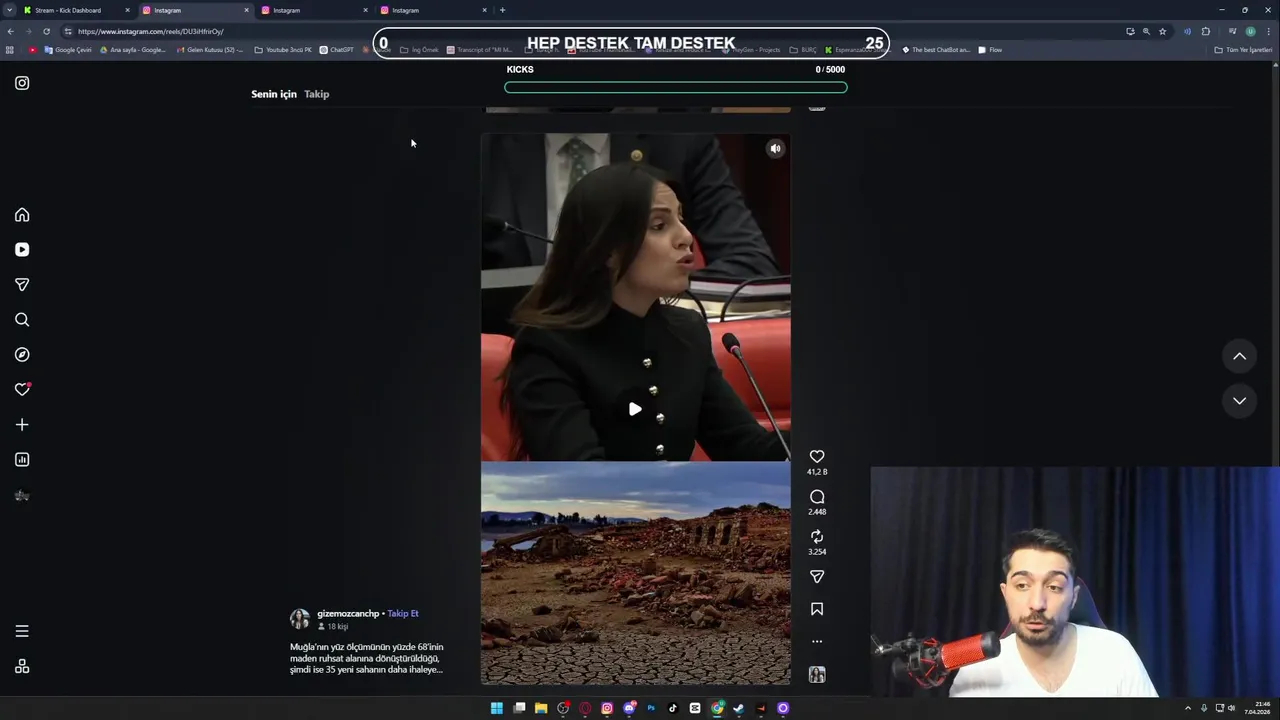Open Chrome profile avatar

[1250, 31]
